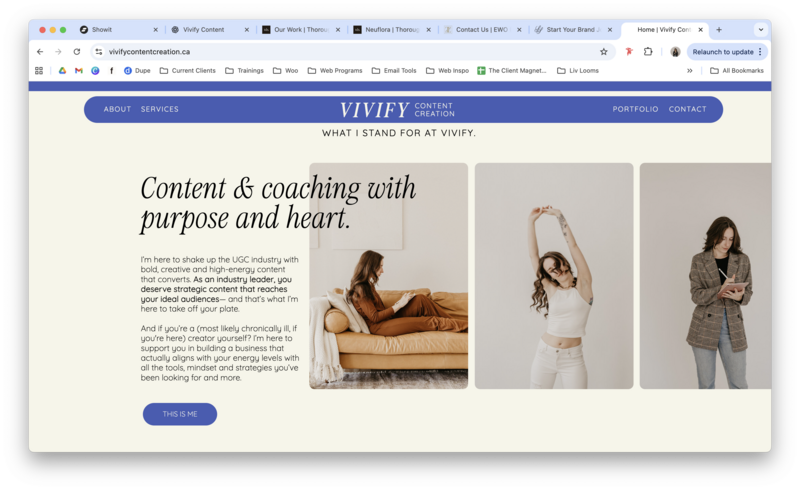Switch to the Contact Us | EWO tab
The image size is (800, 490).
coord(483,30)
